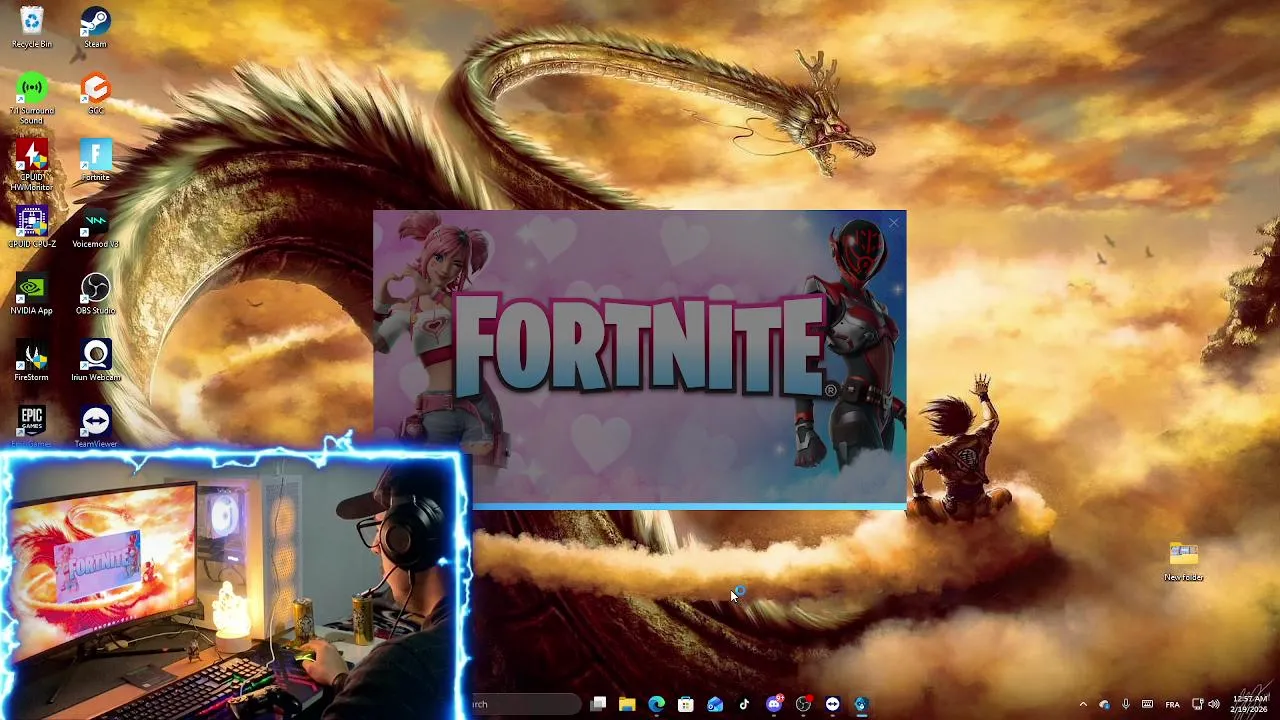Select the Fortnite desktop shortcut
Viewport: 1280px width, 720px height.
tap(95, 160)
